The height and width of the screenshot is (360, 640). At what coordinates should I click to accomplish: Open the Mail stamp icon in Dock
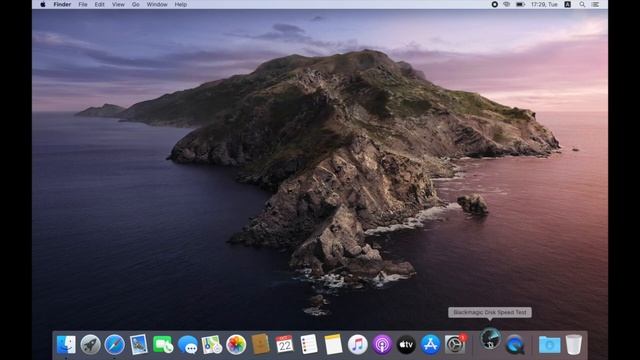[x=139, y=345]
